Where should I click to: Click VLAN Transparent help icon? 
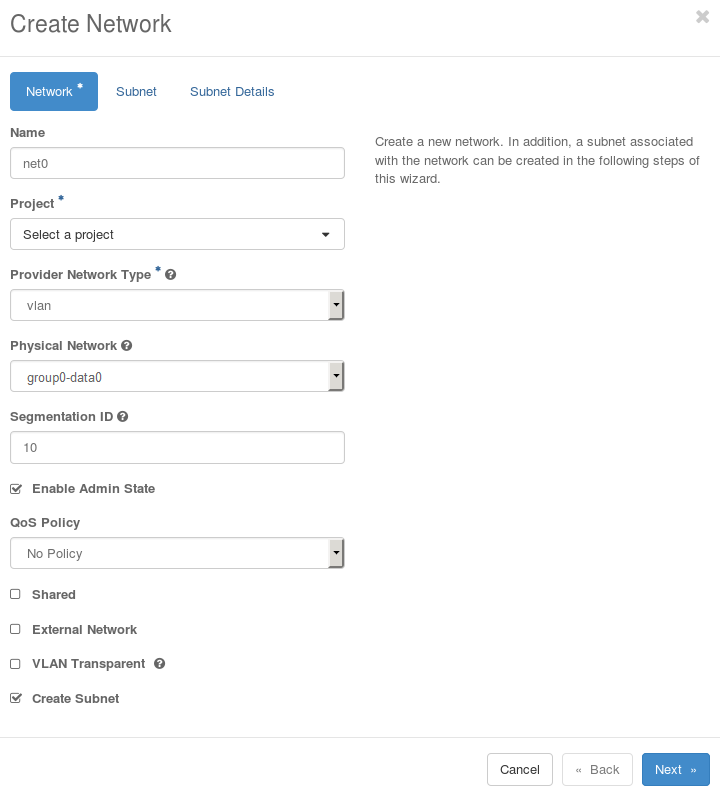160,663
